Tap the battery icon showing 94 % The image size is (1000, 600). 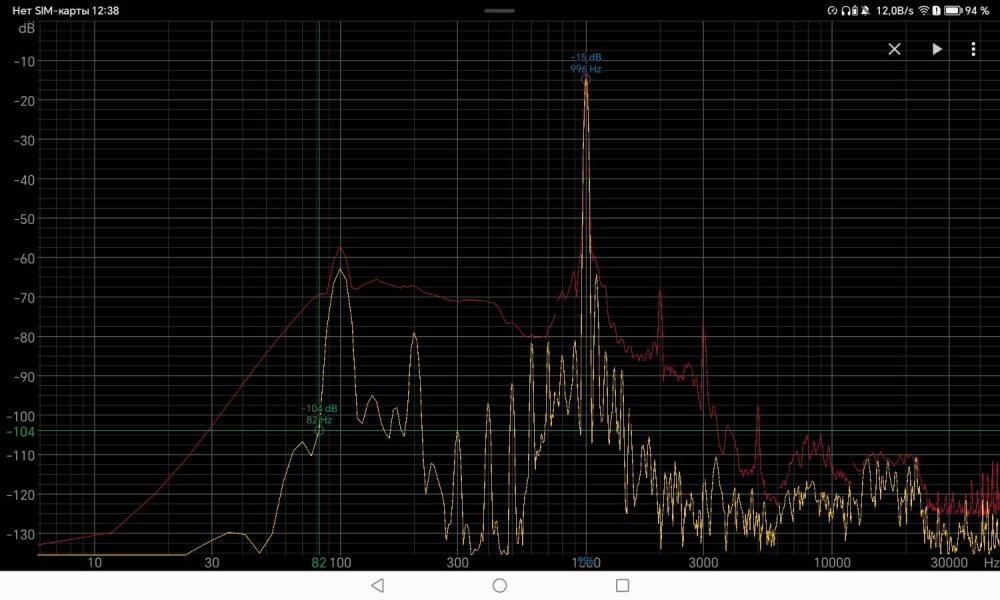point(953,10)
